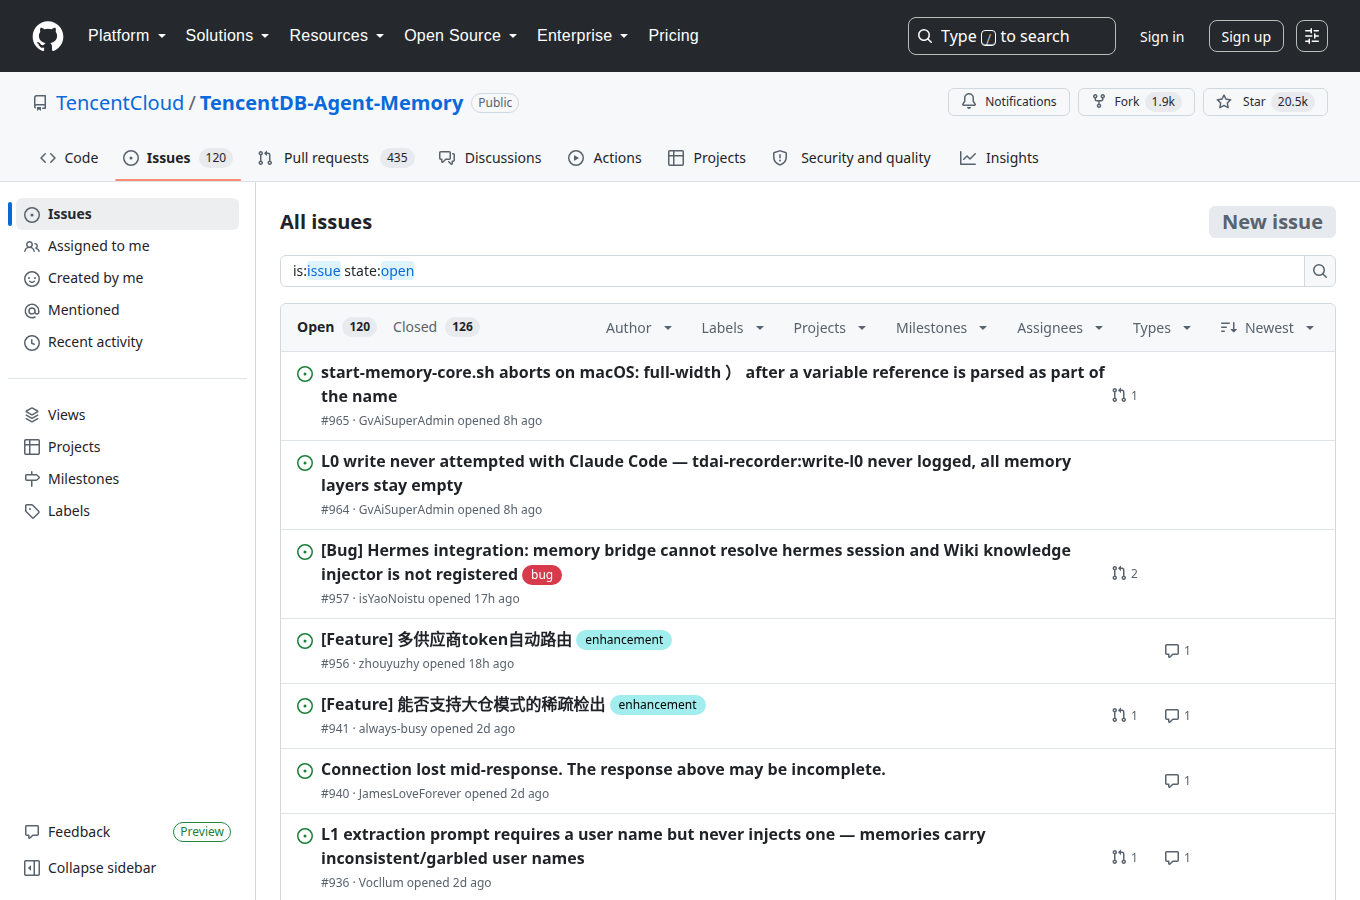
Task: Open linked pull request icon on issue #965
Action: pyautogui.click(x=1124, y=395)
